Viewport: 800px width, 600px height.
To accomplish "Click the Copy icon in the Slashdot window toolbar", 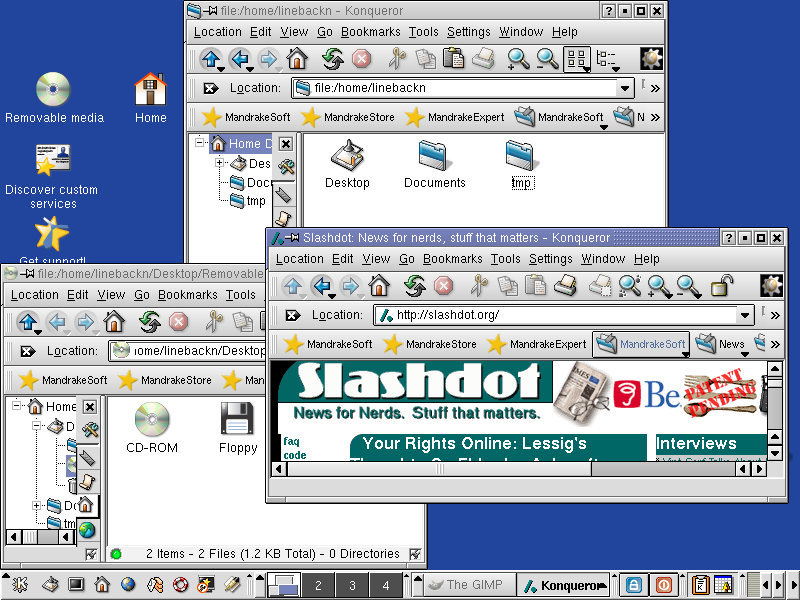I will 507,286.
